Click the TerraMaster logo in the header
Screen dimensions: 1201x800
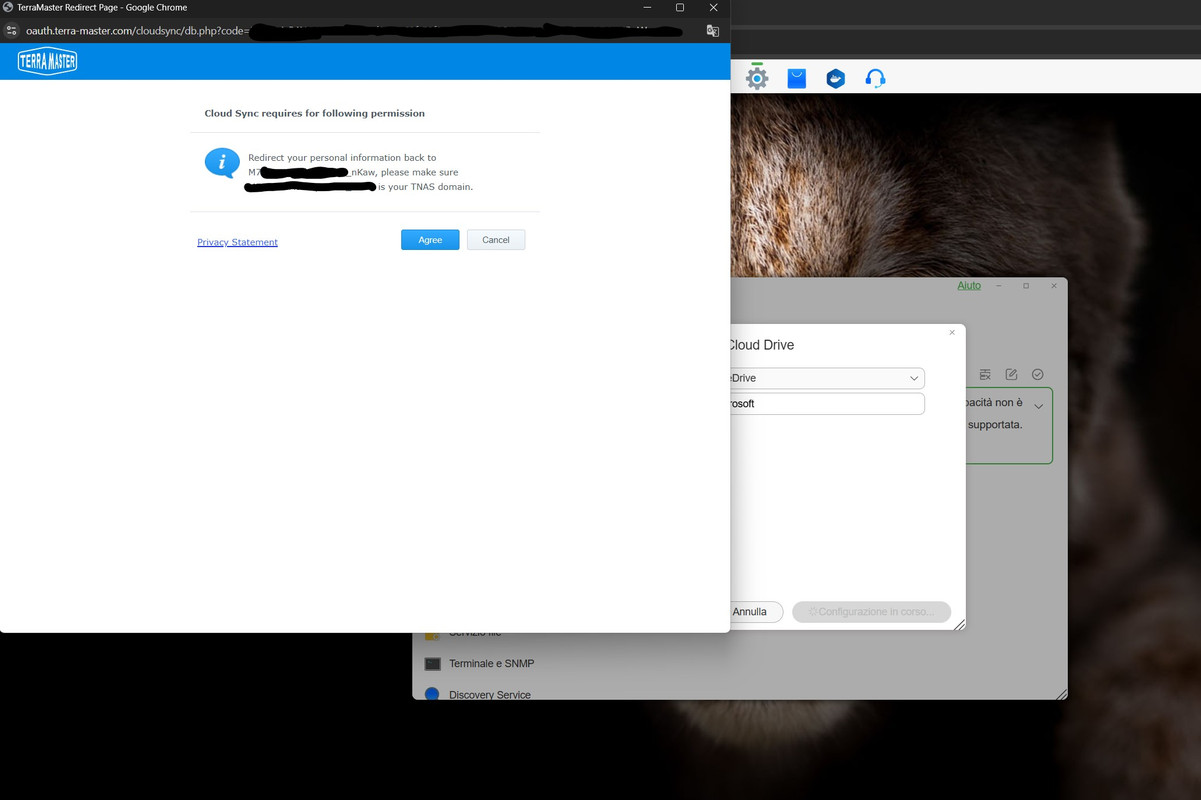point(47,61)
